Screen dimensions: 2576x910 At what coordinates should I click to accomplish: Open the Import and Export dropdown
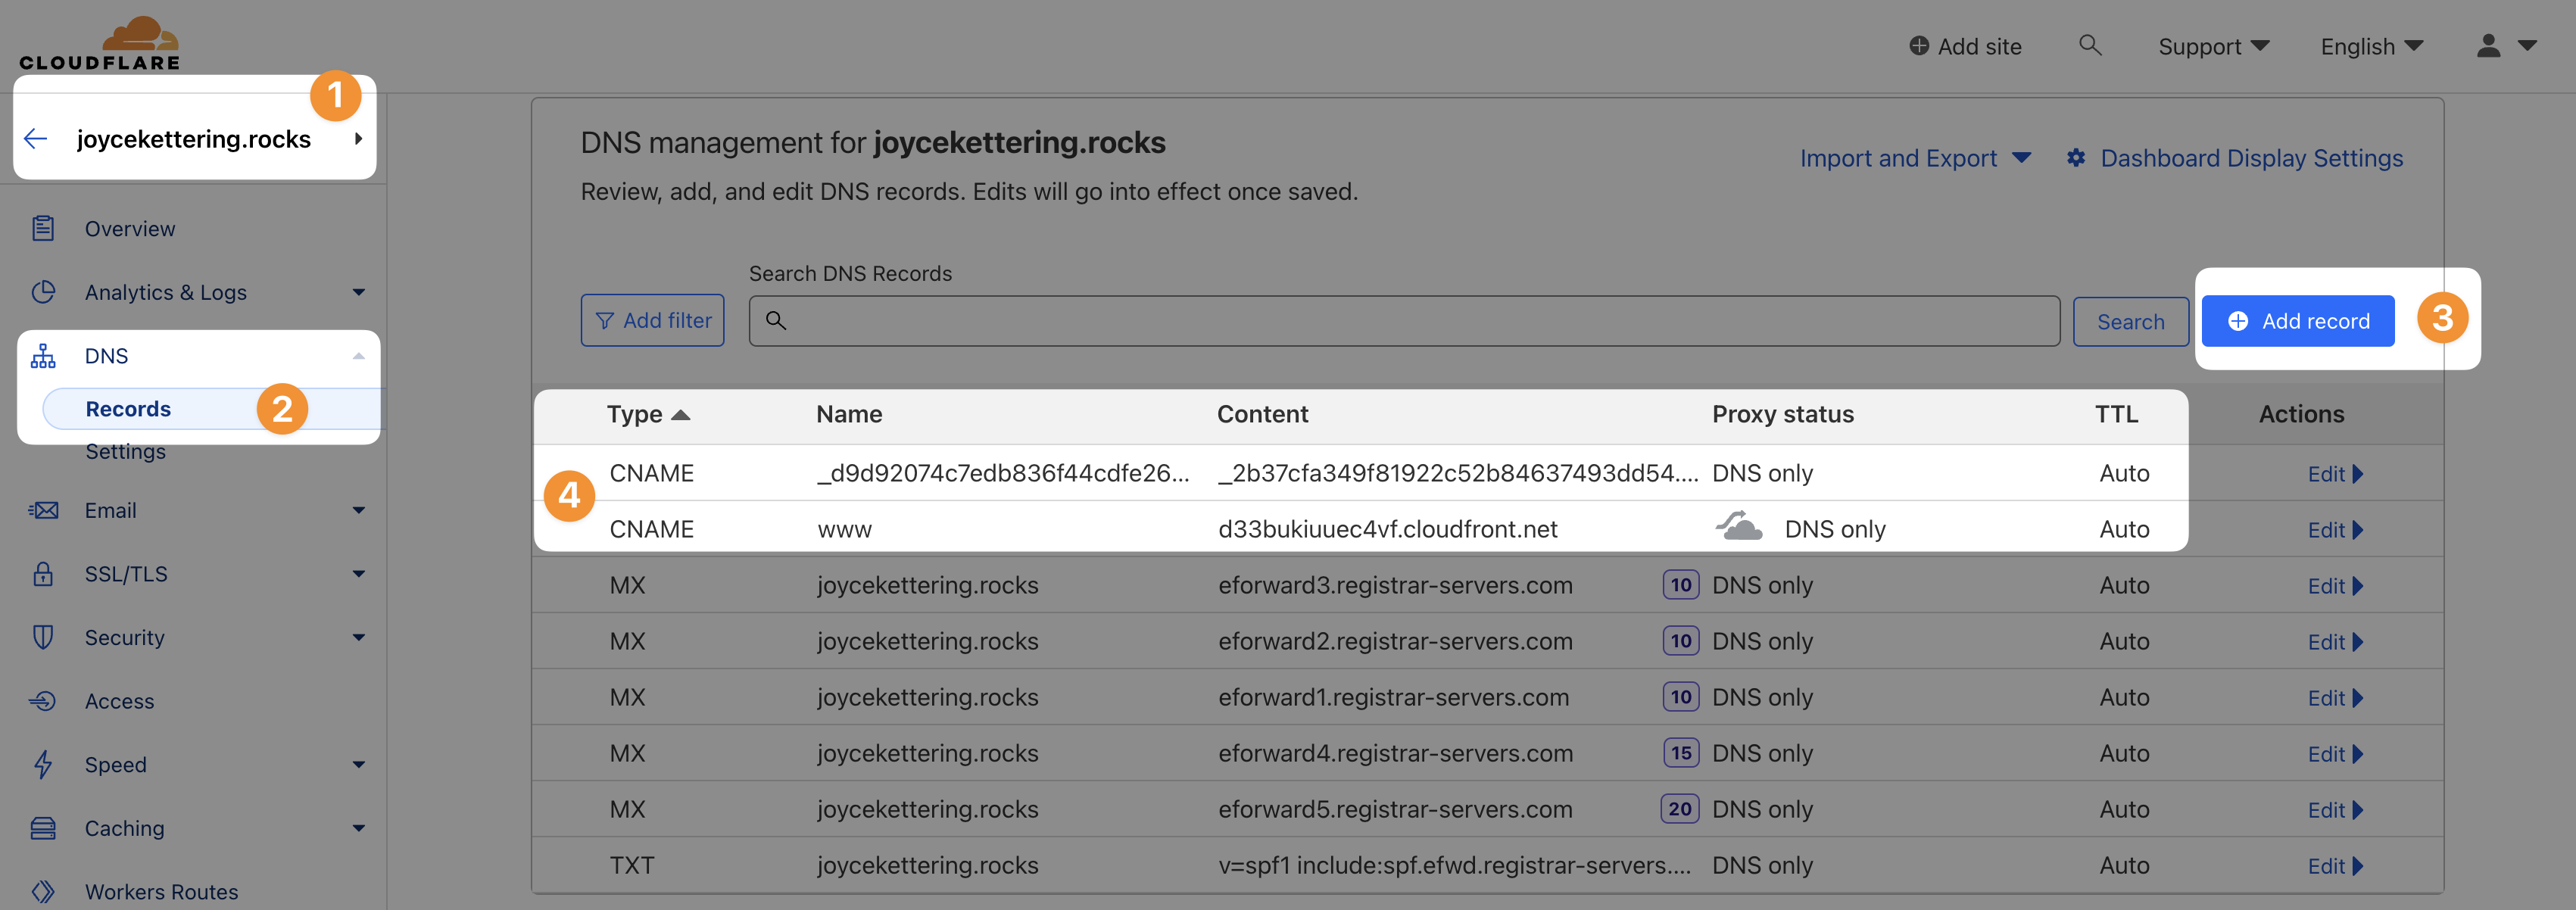(1914, 158)
